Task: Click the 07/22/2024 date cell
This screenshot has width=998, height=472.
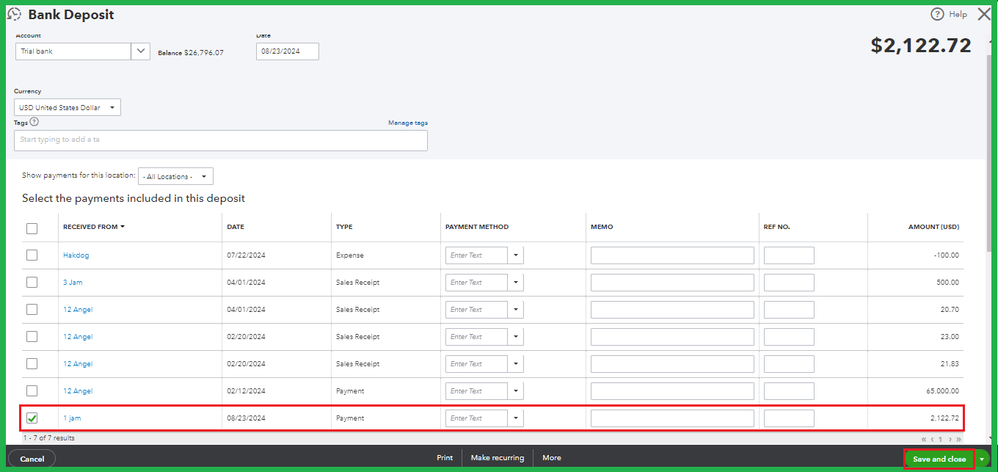Action: coord(244,255)
